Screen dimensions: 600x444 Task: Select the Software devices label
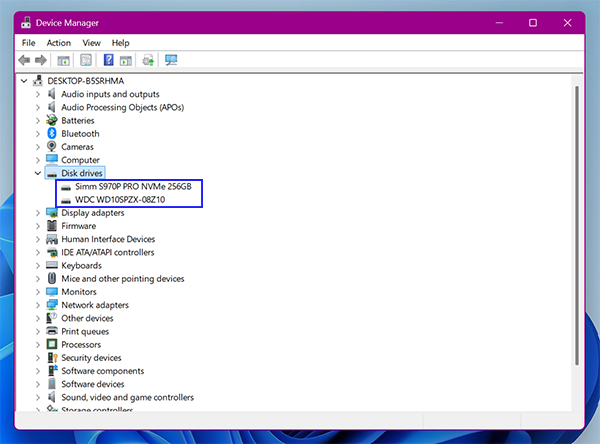click(x=93, y=384)
